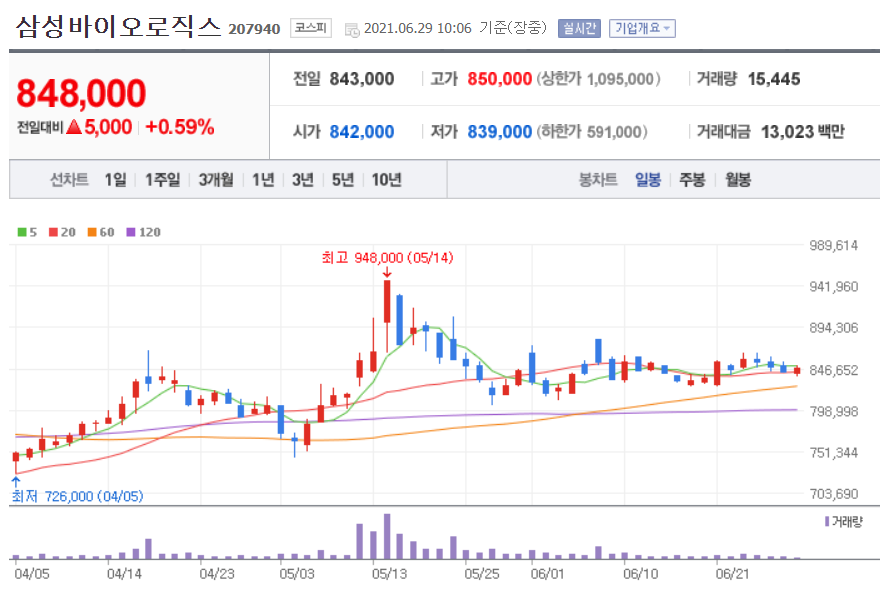Click the stock code 207940
Image resolution: width=880 pixels, height=600 pixels.
[254, 29]
